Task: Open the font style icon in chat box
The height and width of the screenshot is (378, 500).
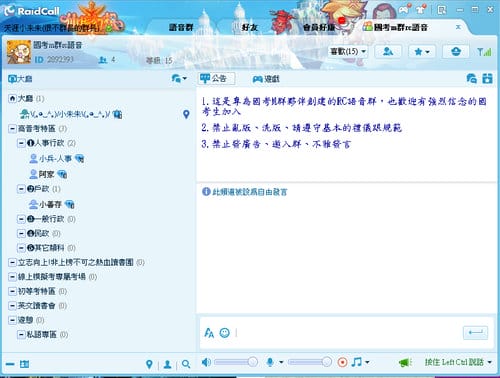Action: point(209,333)
